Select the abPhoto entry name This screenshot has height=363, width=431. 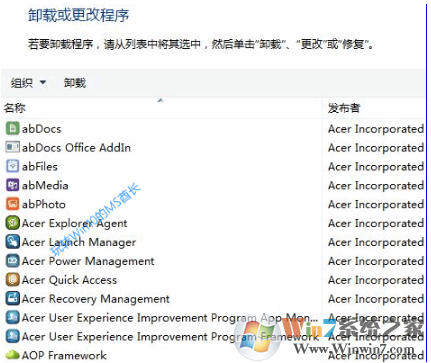click(44, 204)
